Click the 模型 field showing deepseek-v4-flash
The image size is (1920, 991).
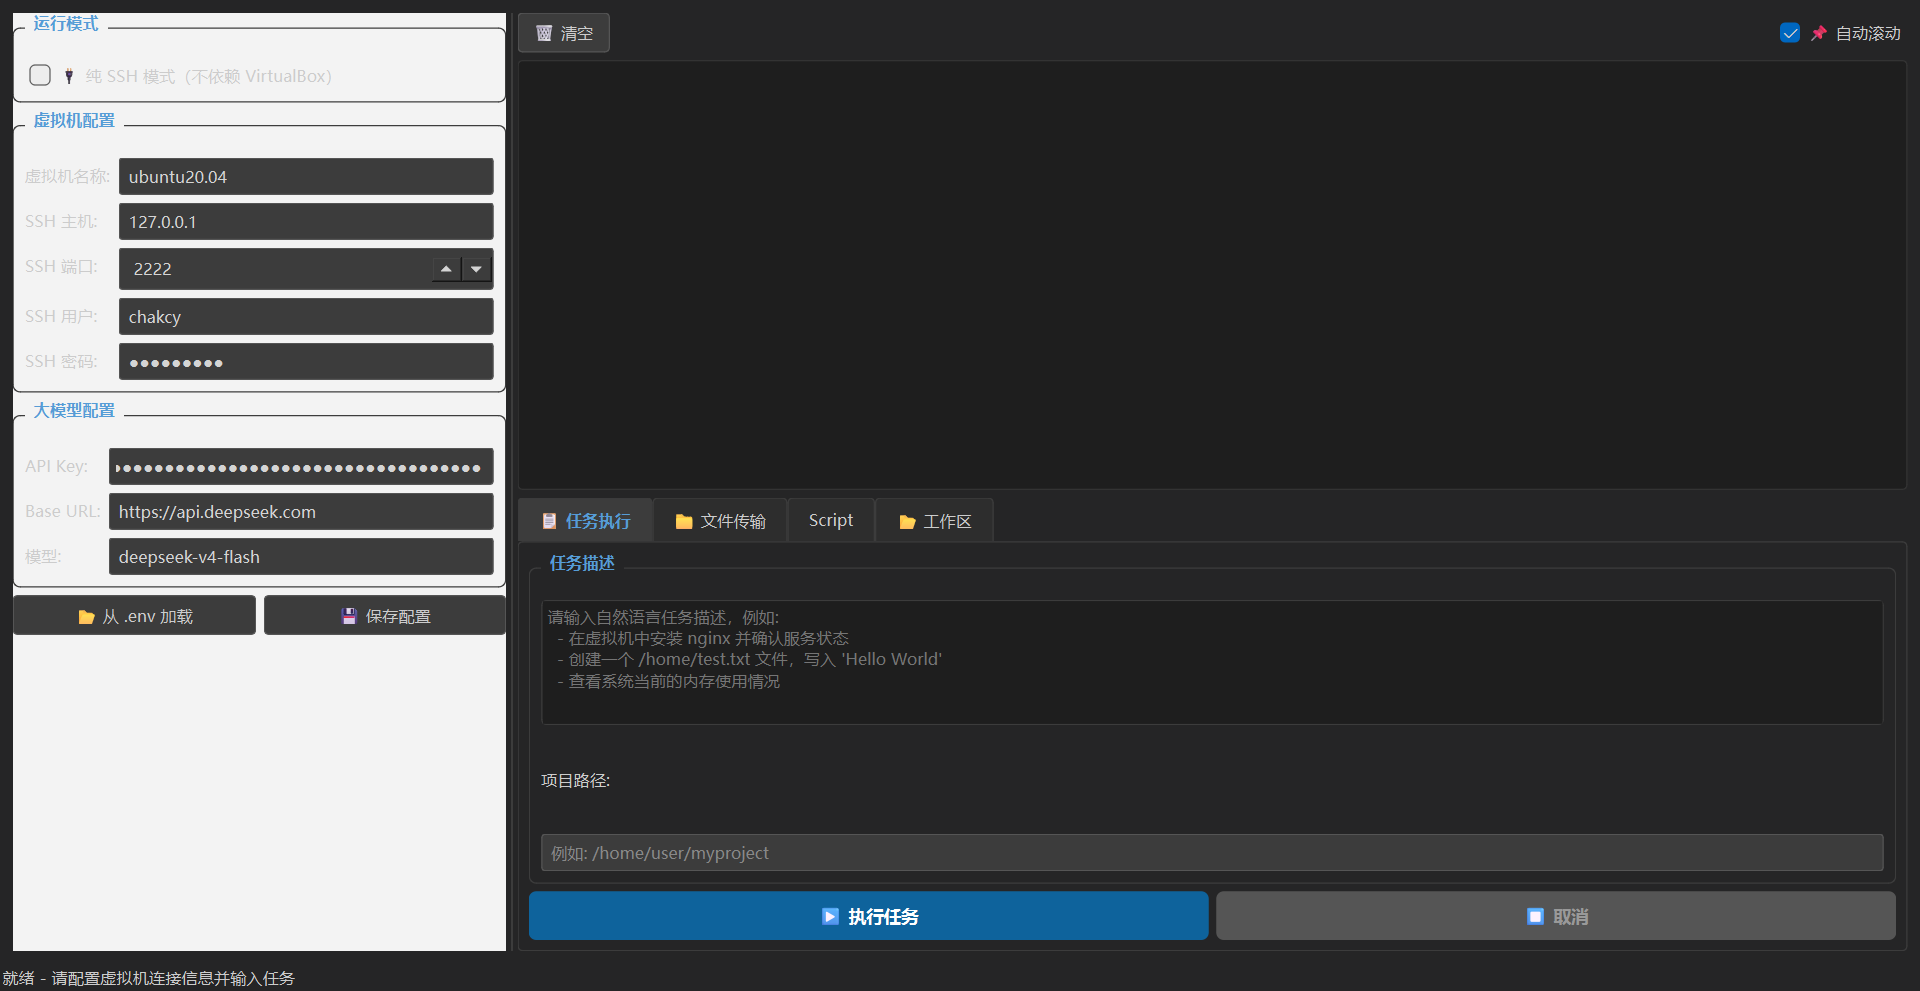(x=301, y=557)
